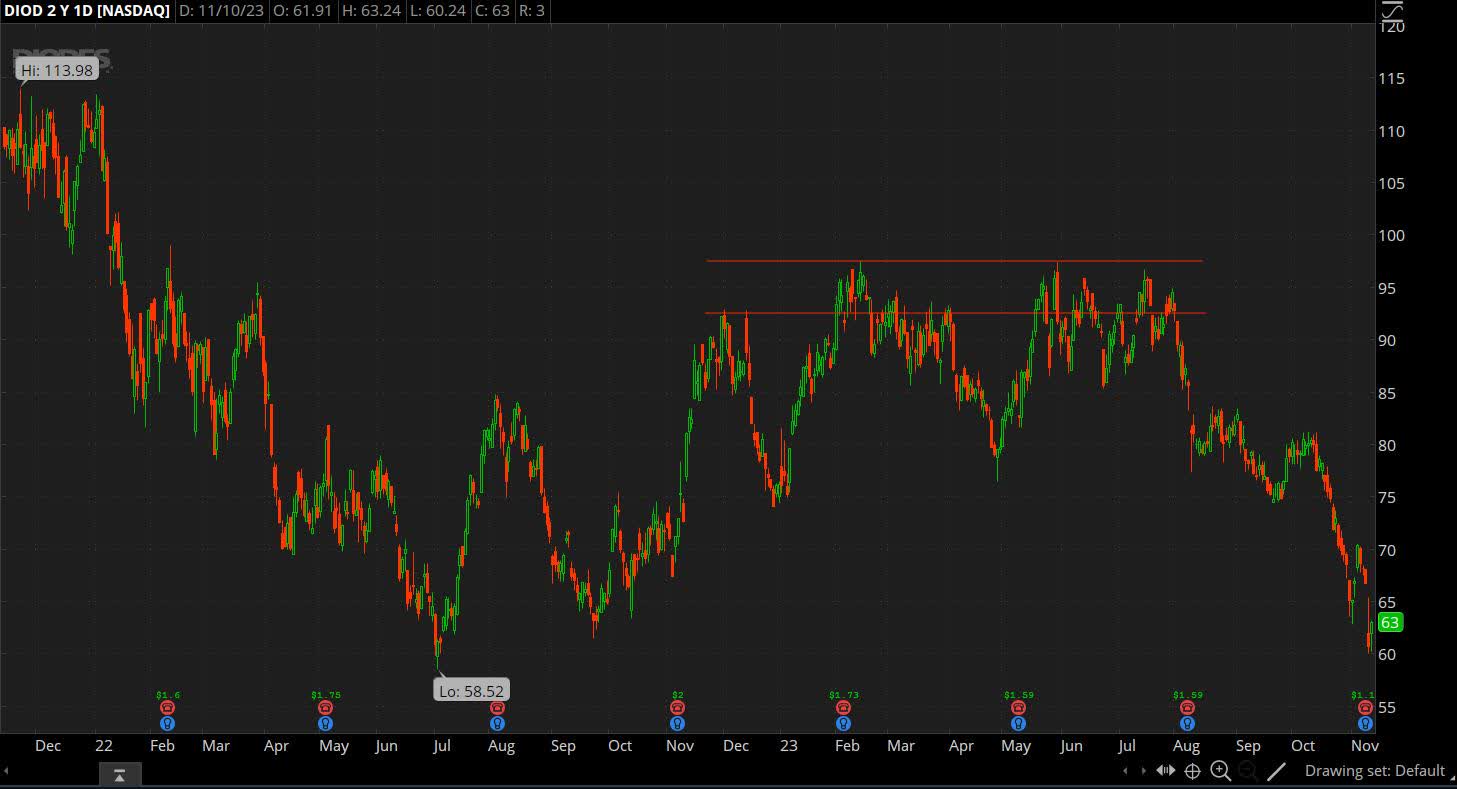1457x789 pixels.
Task: Activate the horizontal pan tool icon
Action: [1165, 771]
